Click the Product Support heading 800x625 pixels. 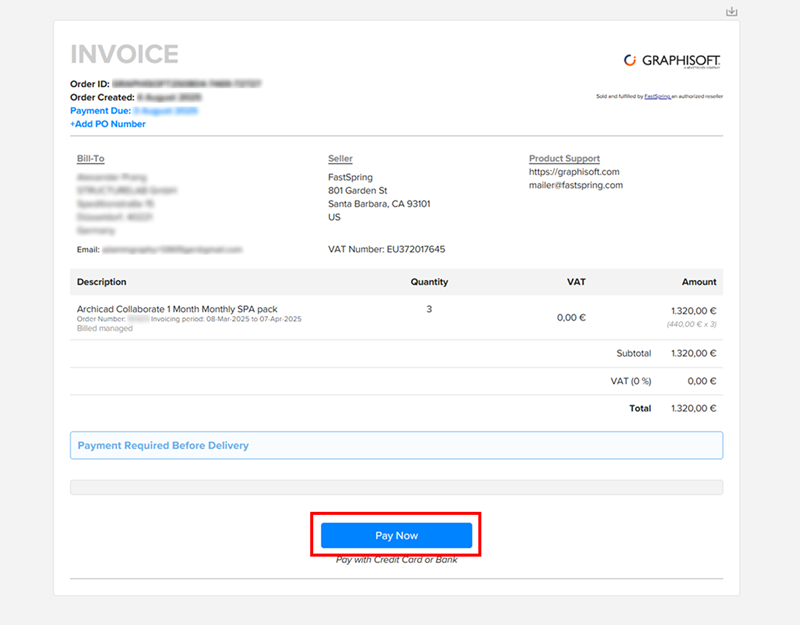coord(564,159)
